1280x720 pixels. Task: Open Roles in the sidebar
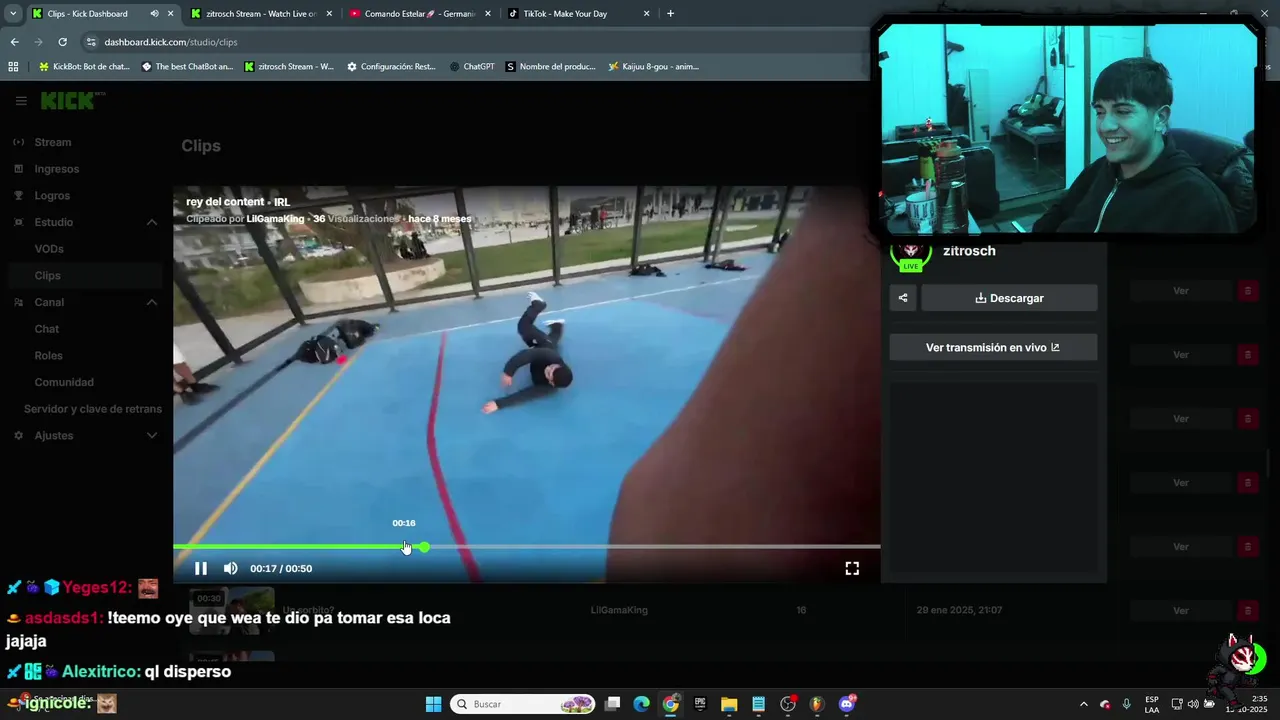tap(48, 355)
